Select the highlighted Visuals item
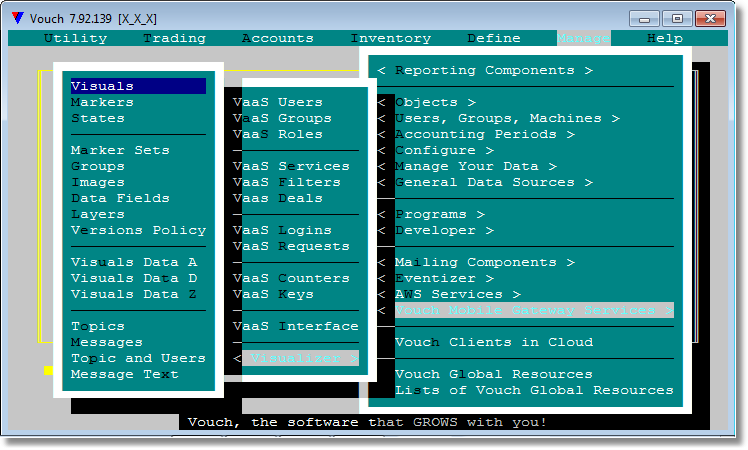 tap(138, 86)
